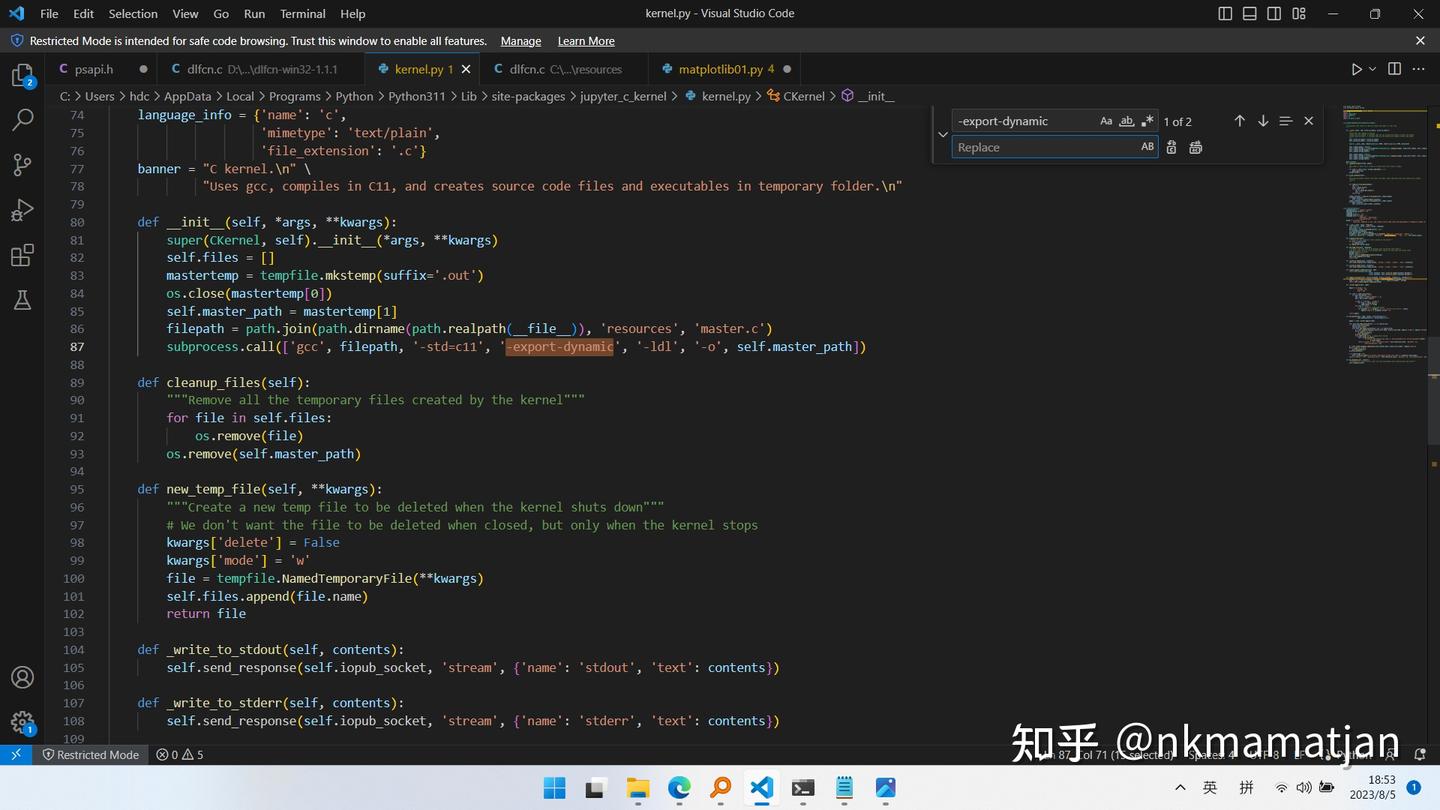
Task: Run kernel.py with the play button
Action: (x=1356, y=68)
